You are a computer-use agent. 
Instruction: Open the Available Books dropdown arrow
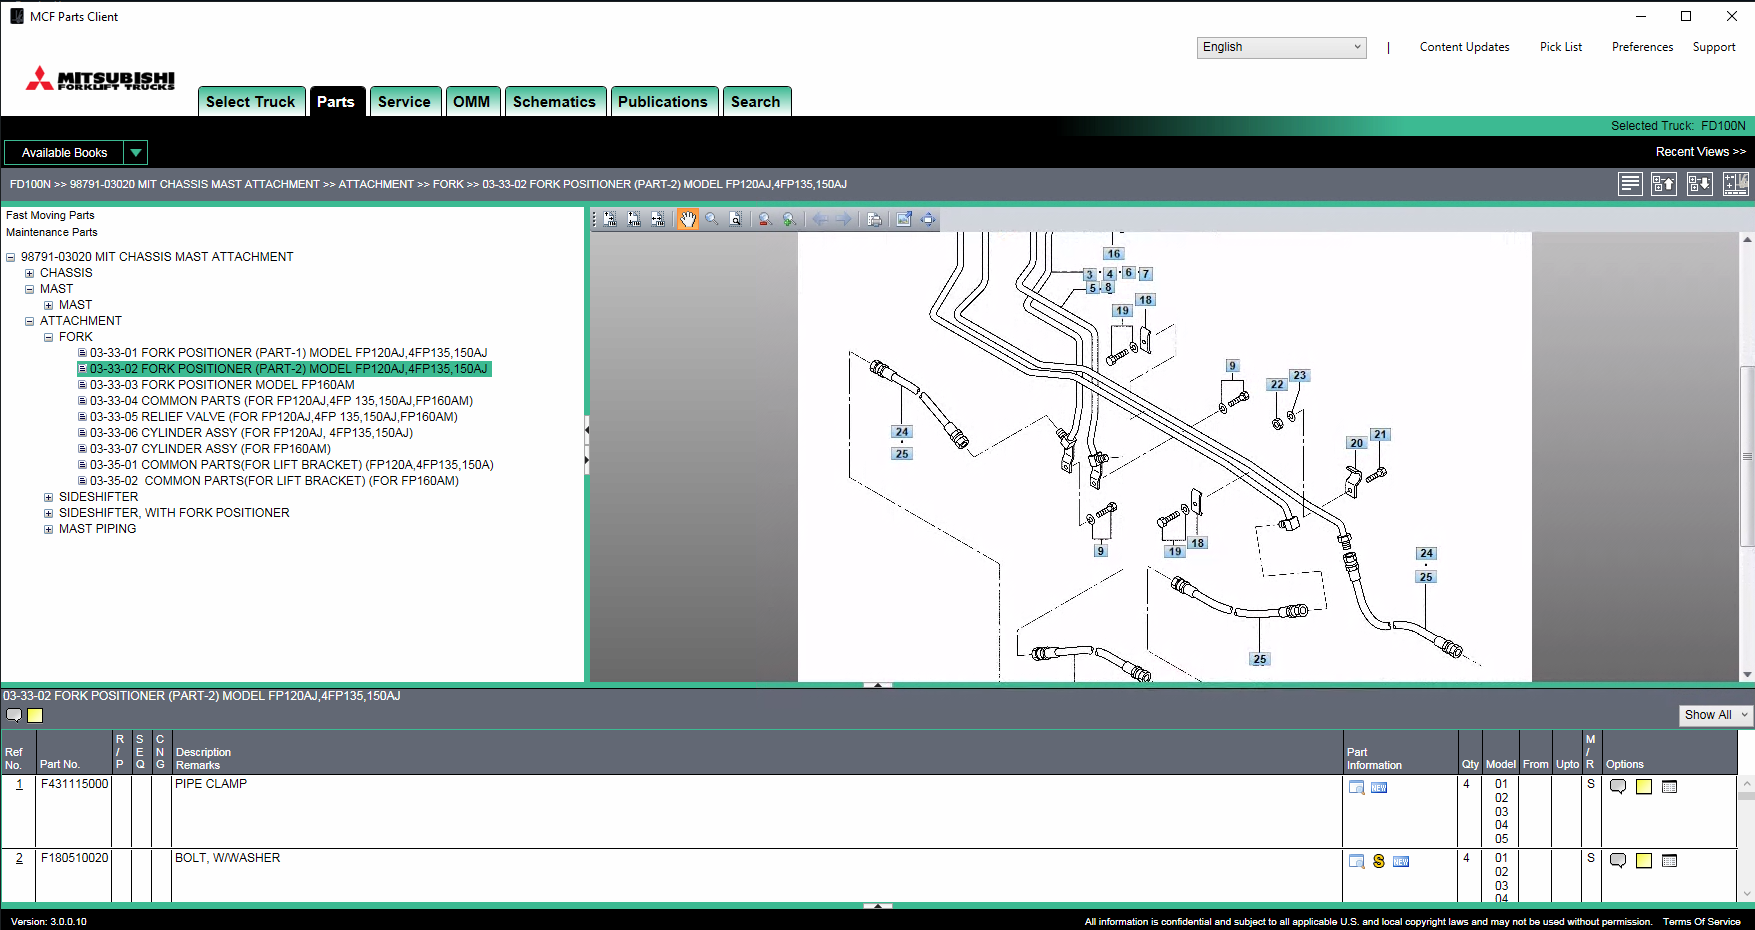pyautogui.click(x=136, y=152)
